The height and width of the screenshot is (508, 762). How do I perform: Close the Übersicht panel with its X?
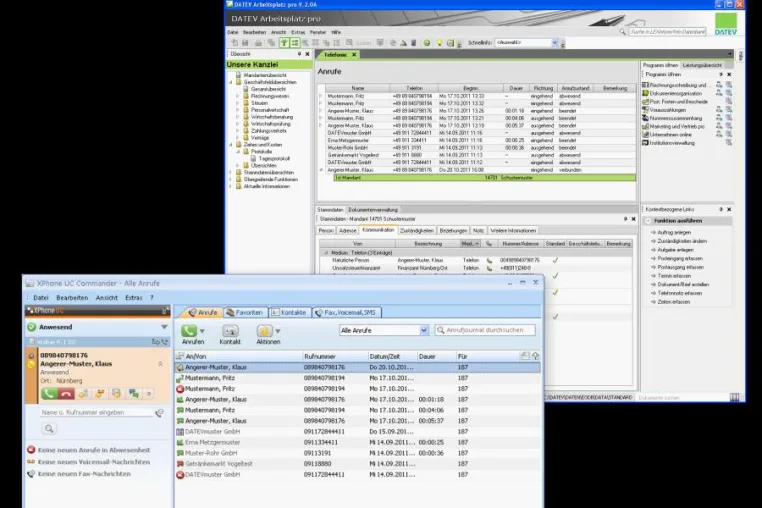point(307,54)
